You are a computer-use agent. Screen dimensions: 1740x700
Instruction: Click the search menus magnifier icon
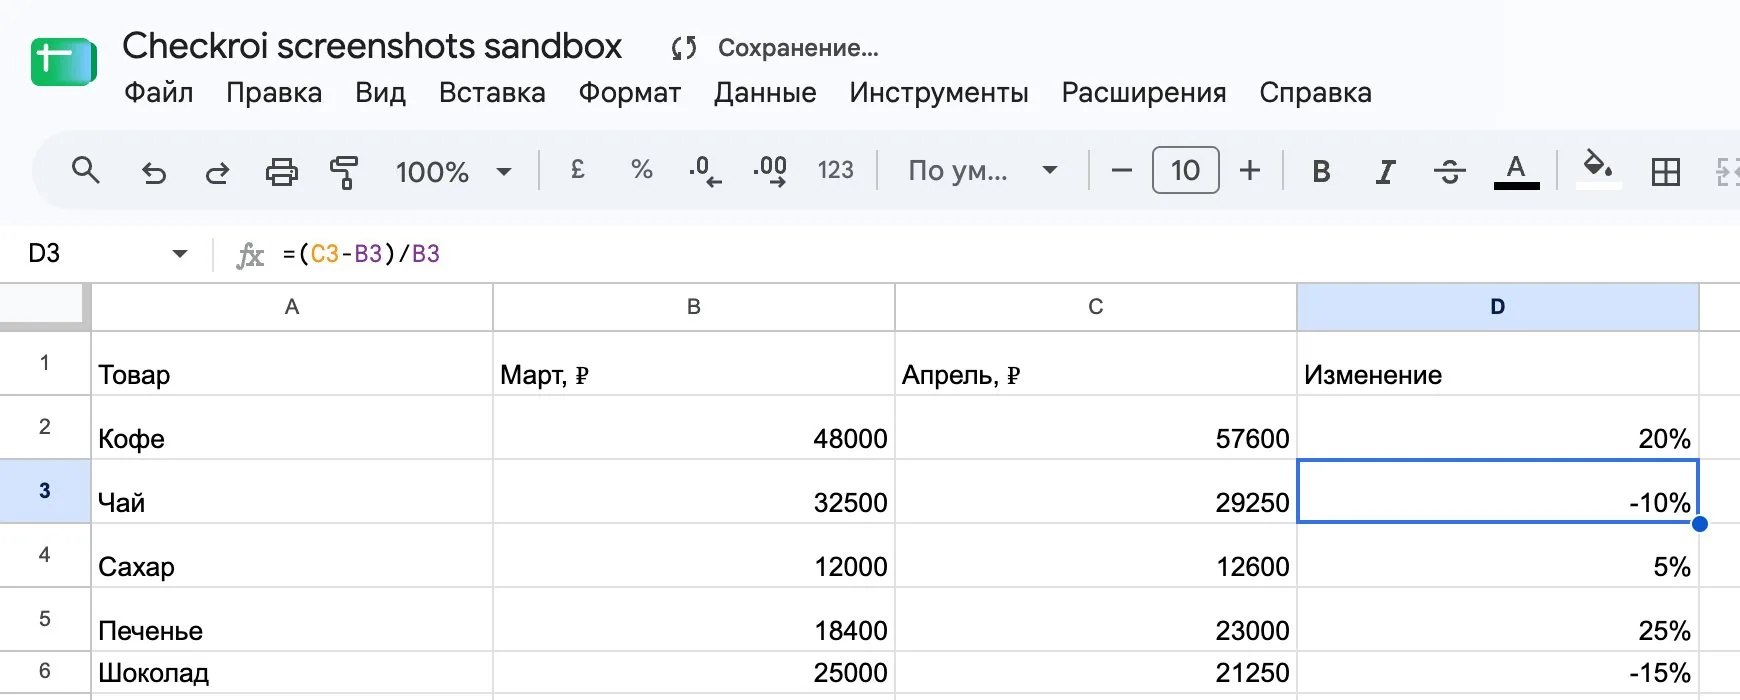pyautogui.click(x=86, y=171)
